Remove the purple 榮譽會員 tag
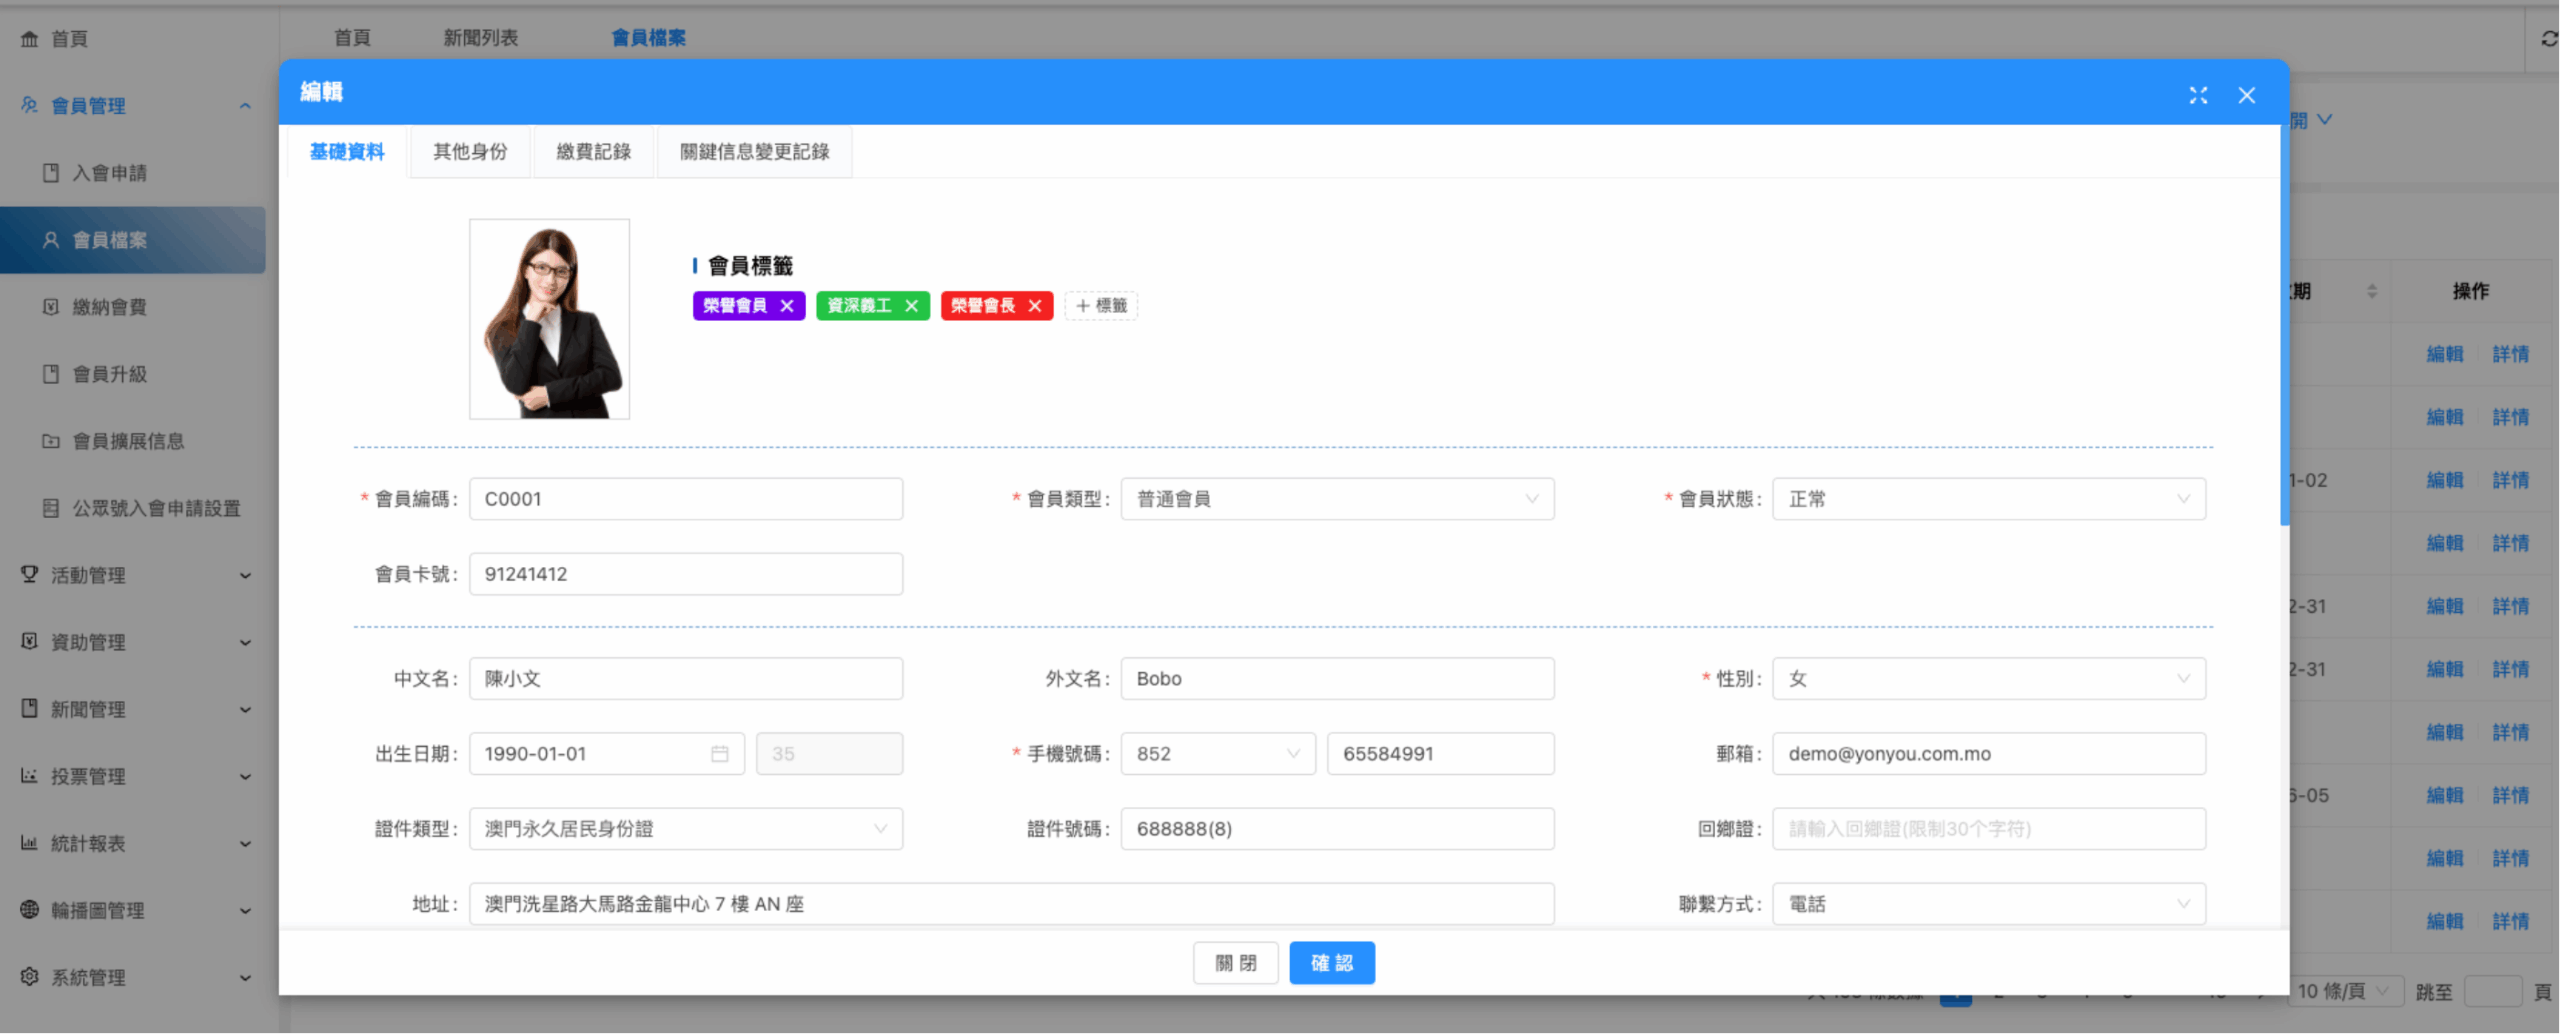This screenshot has height=1034, width=2560. coord(787,306)
